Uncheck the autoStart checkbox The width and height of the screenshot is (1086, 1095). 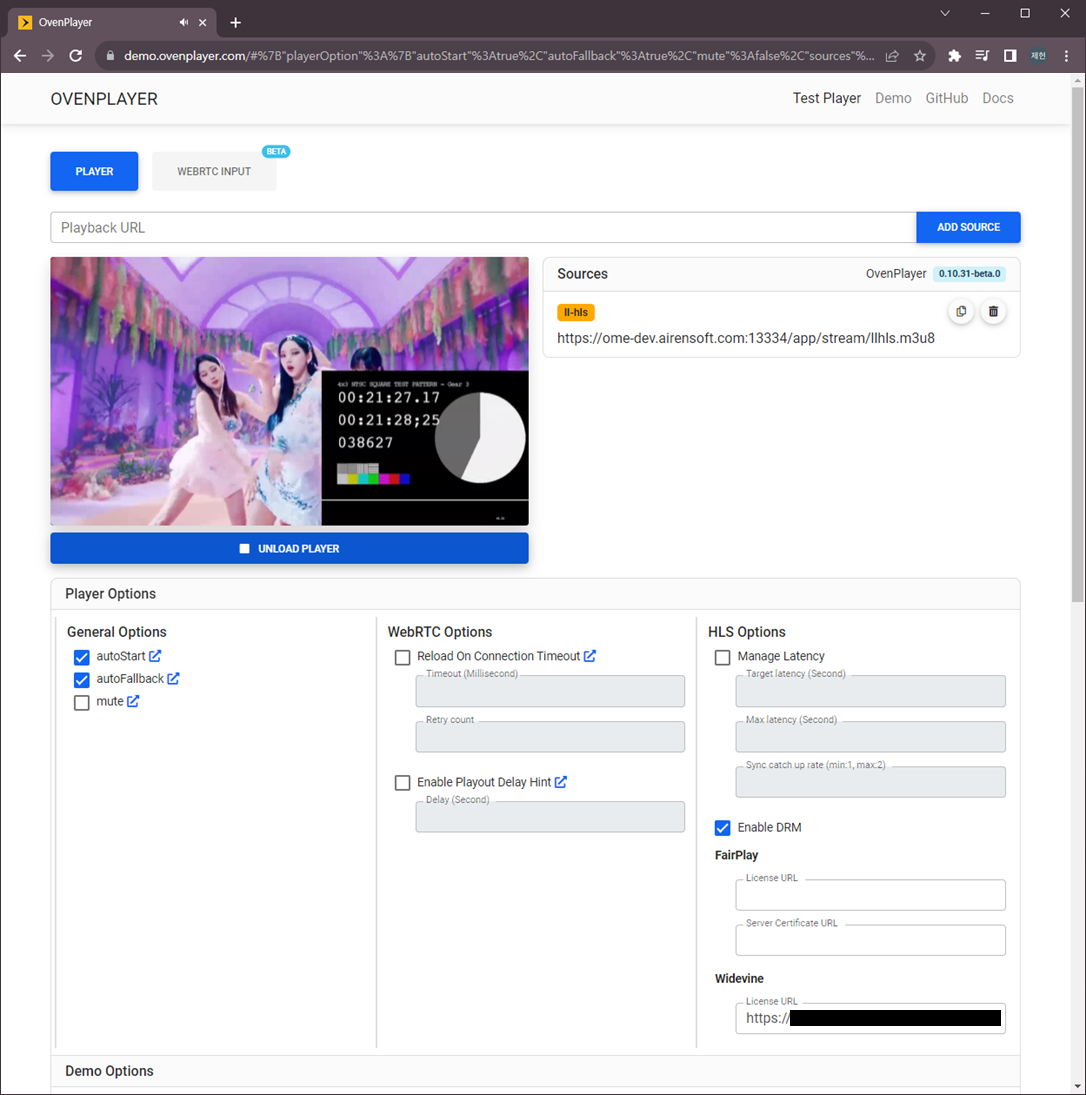click(82, 657)
